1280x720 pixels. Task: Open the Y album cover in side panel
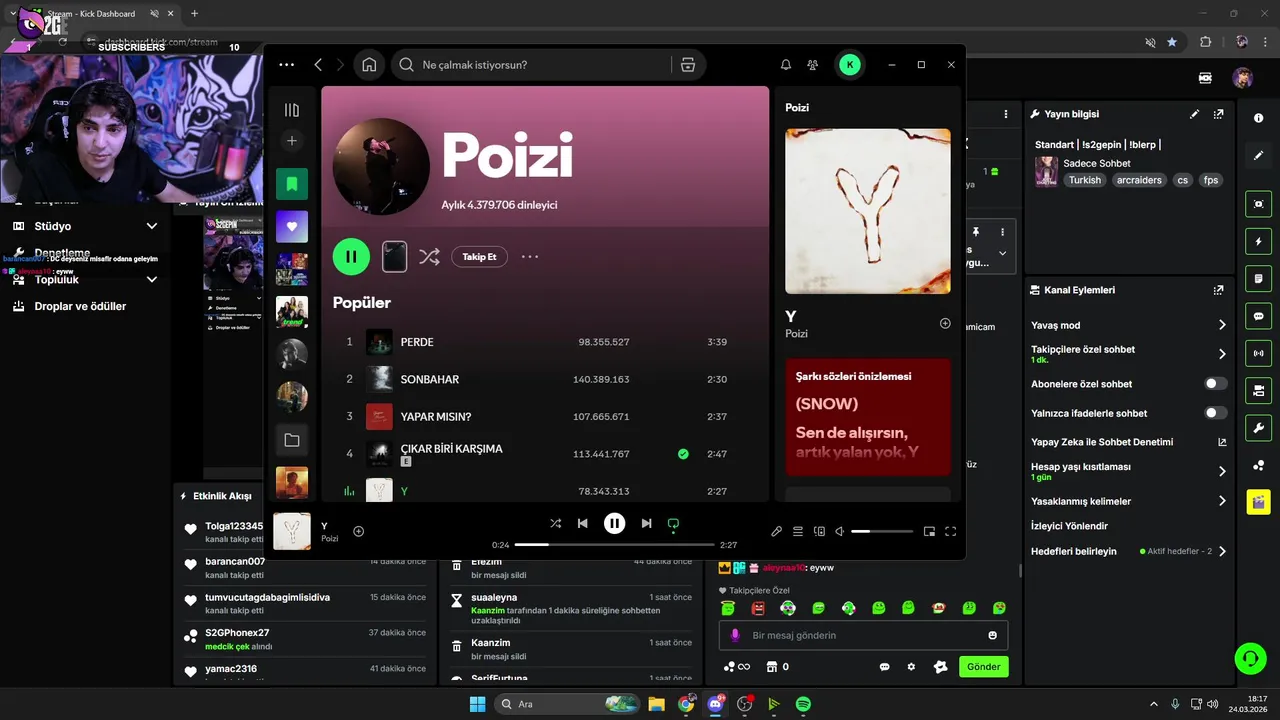coord(868,211)
